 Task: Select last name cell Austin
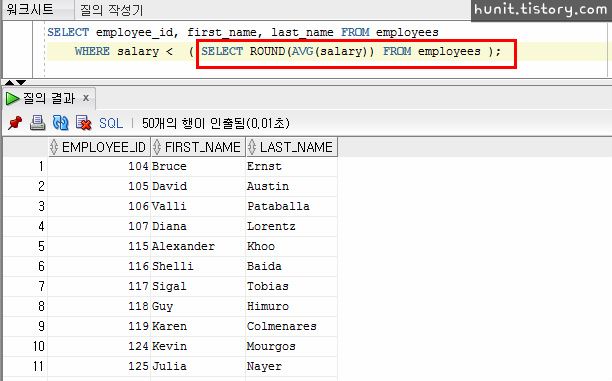coord(291,186)
